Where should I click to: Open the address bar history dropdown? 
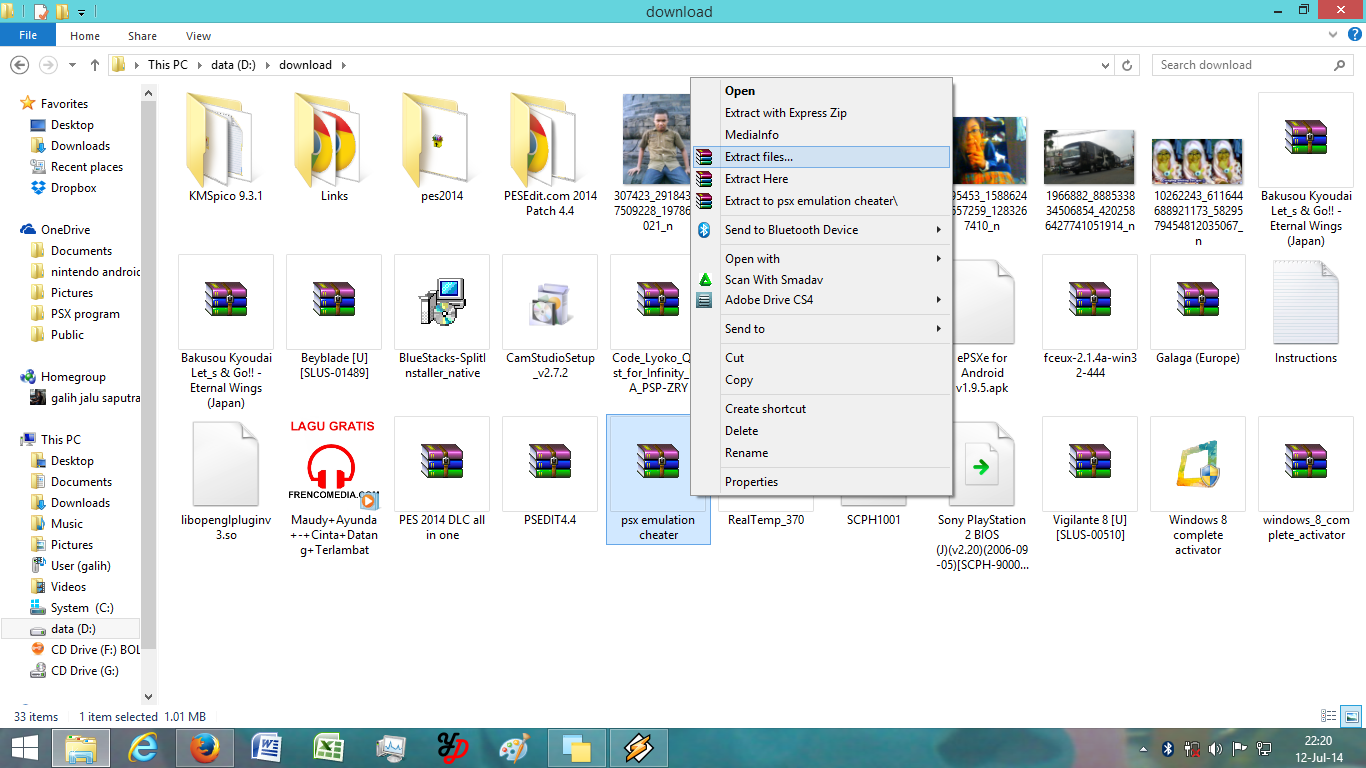[x=1104, y=65]
